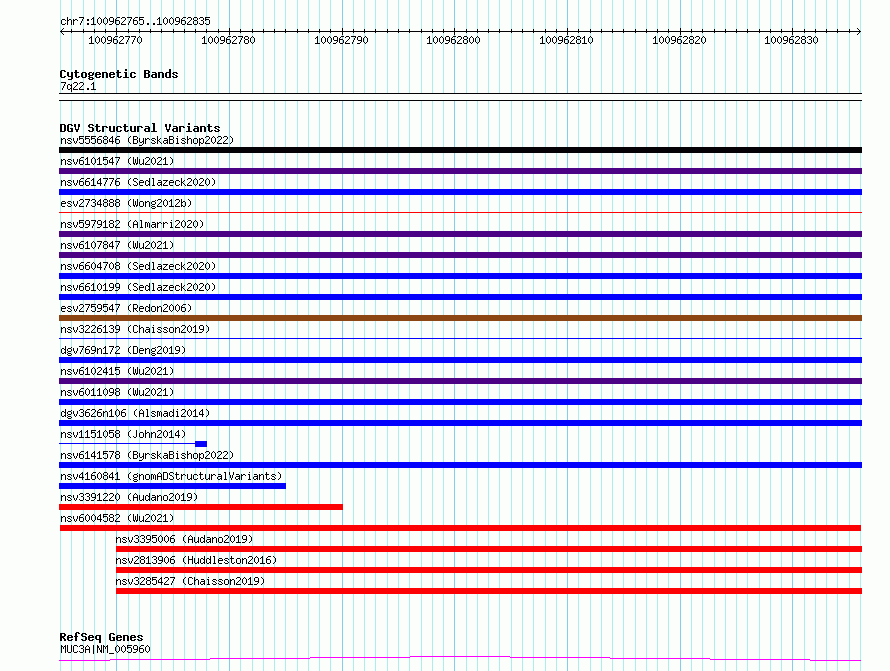
Task: Click the purple nsv6102415 variant bar
Action: pyautogui.click(x=460, y=381)
